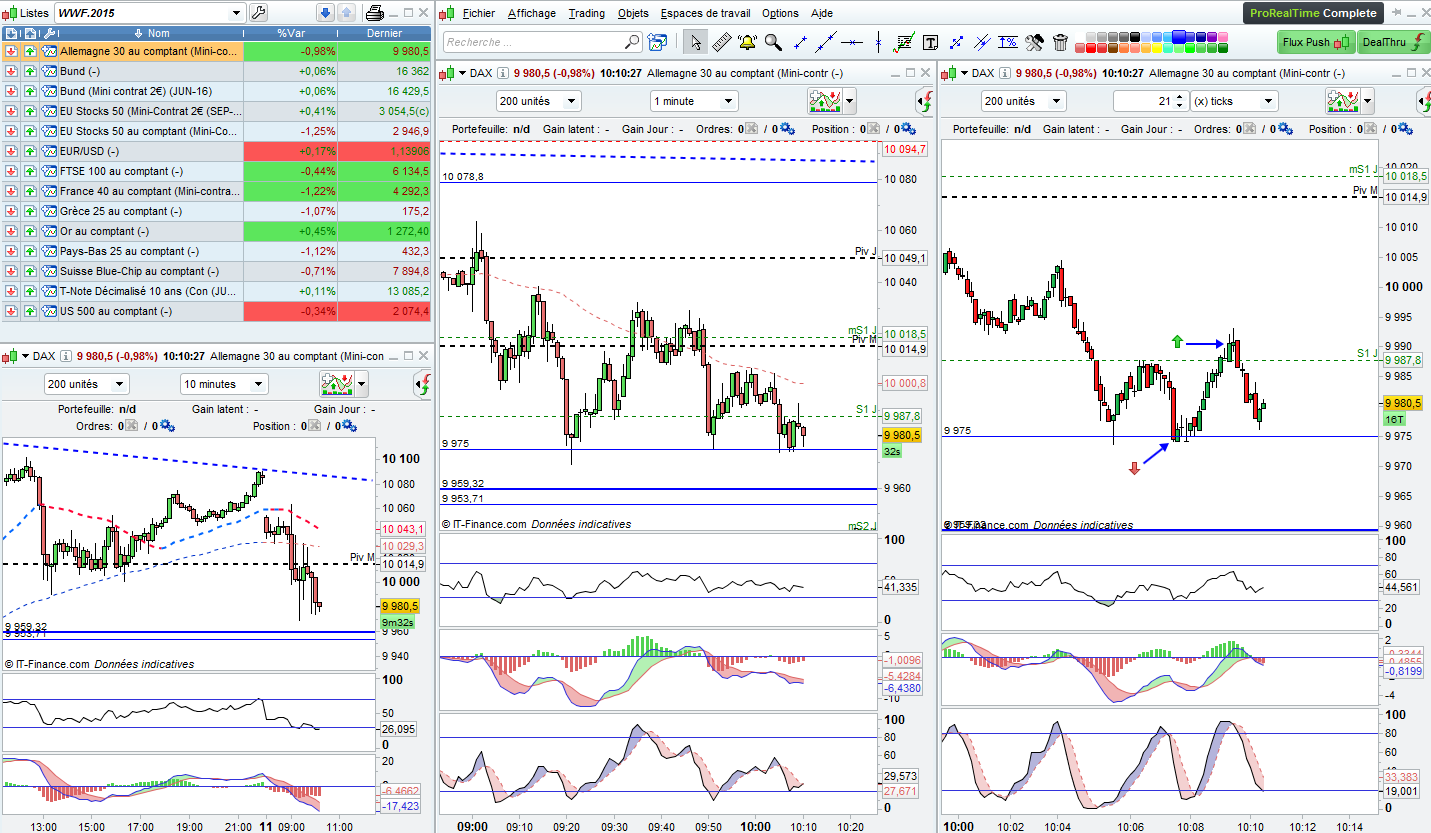Open orders settings gear in 1 minute chart

(787, 129)
